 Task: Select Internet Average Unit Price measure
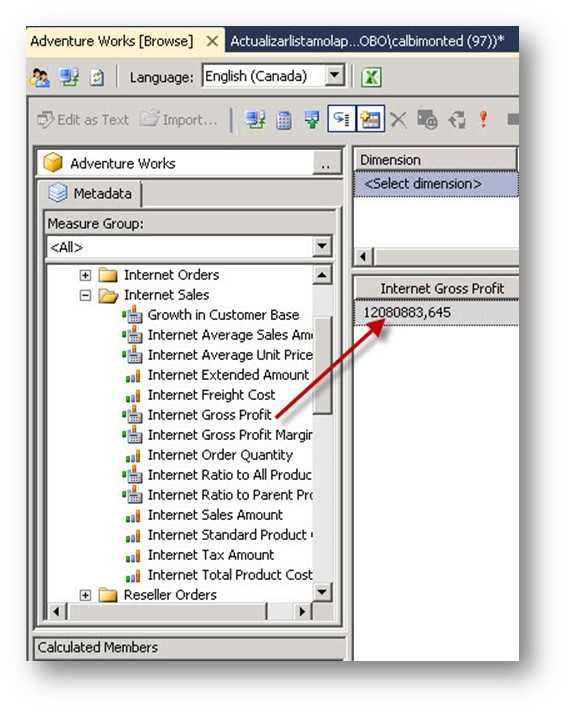[x=230, y=355]
